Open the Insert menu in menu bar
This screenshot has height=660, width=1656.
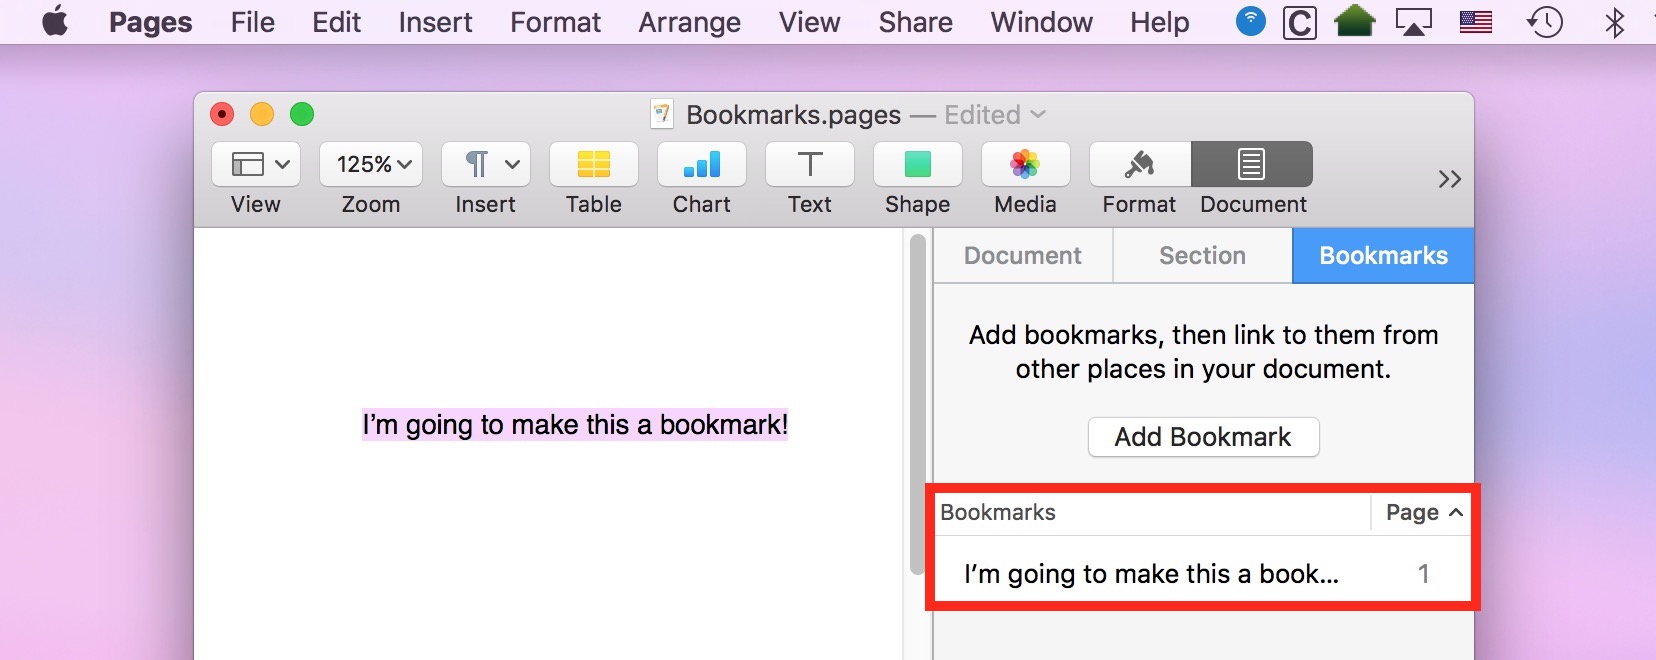pyautogui.click(x=435, y=22)
